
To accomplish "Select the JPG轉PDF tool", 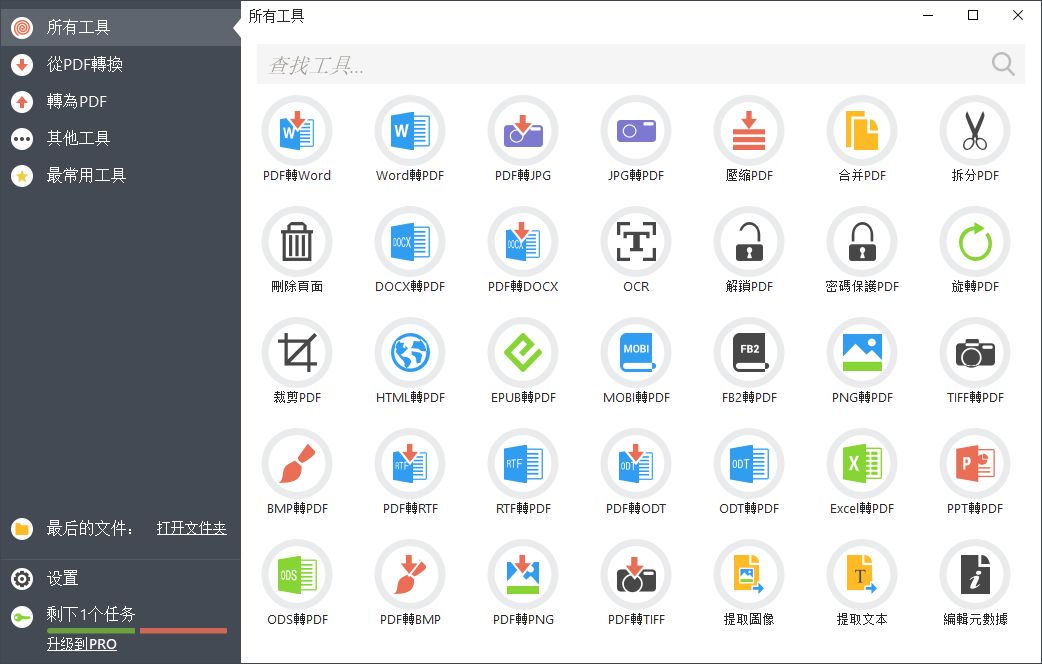I will pos(635,131).
